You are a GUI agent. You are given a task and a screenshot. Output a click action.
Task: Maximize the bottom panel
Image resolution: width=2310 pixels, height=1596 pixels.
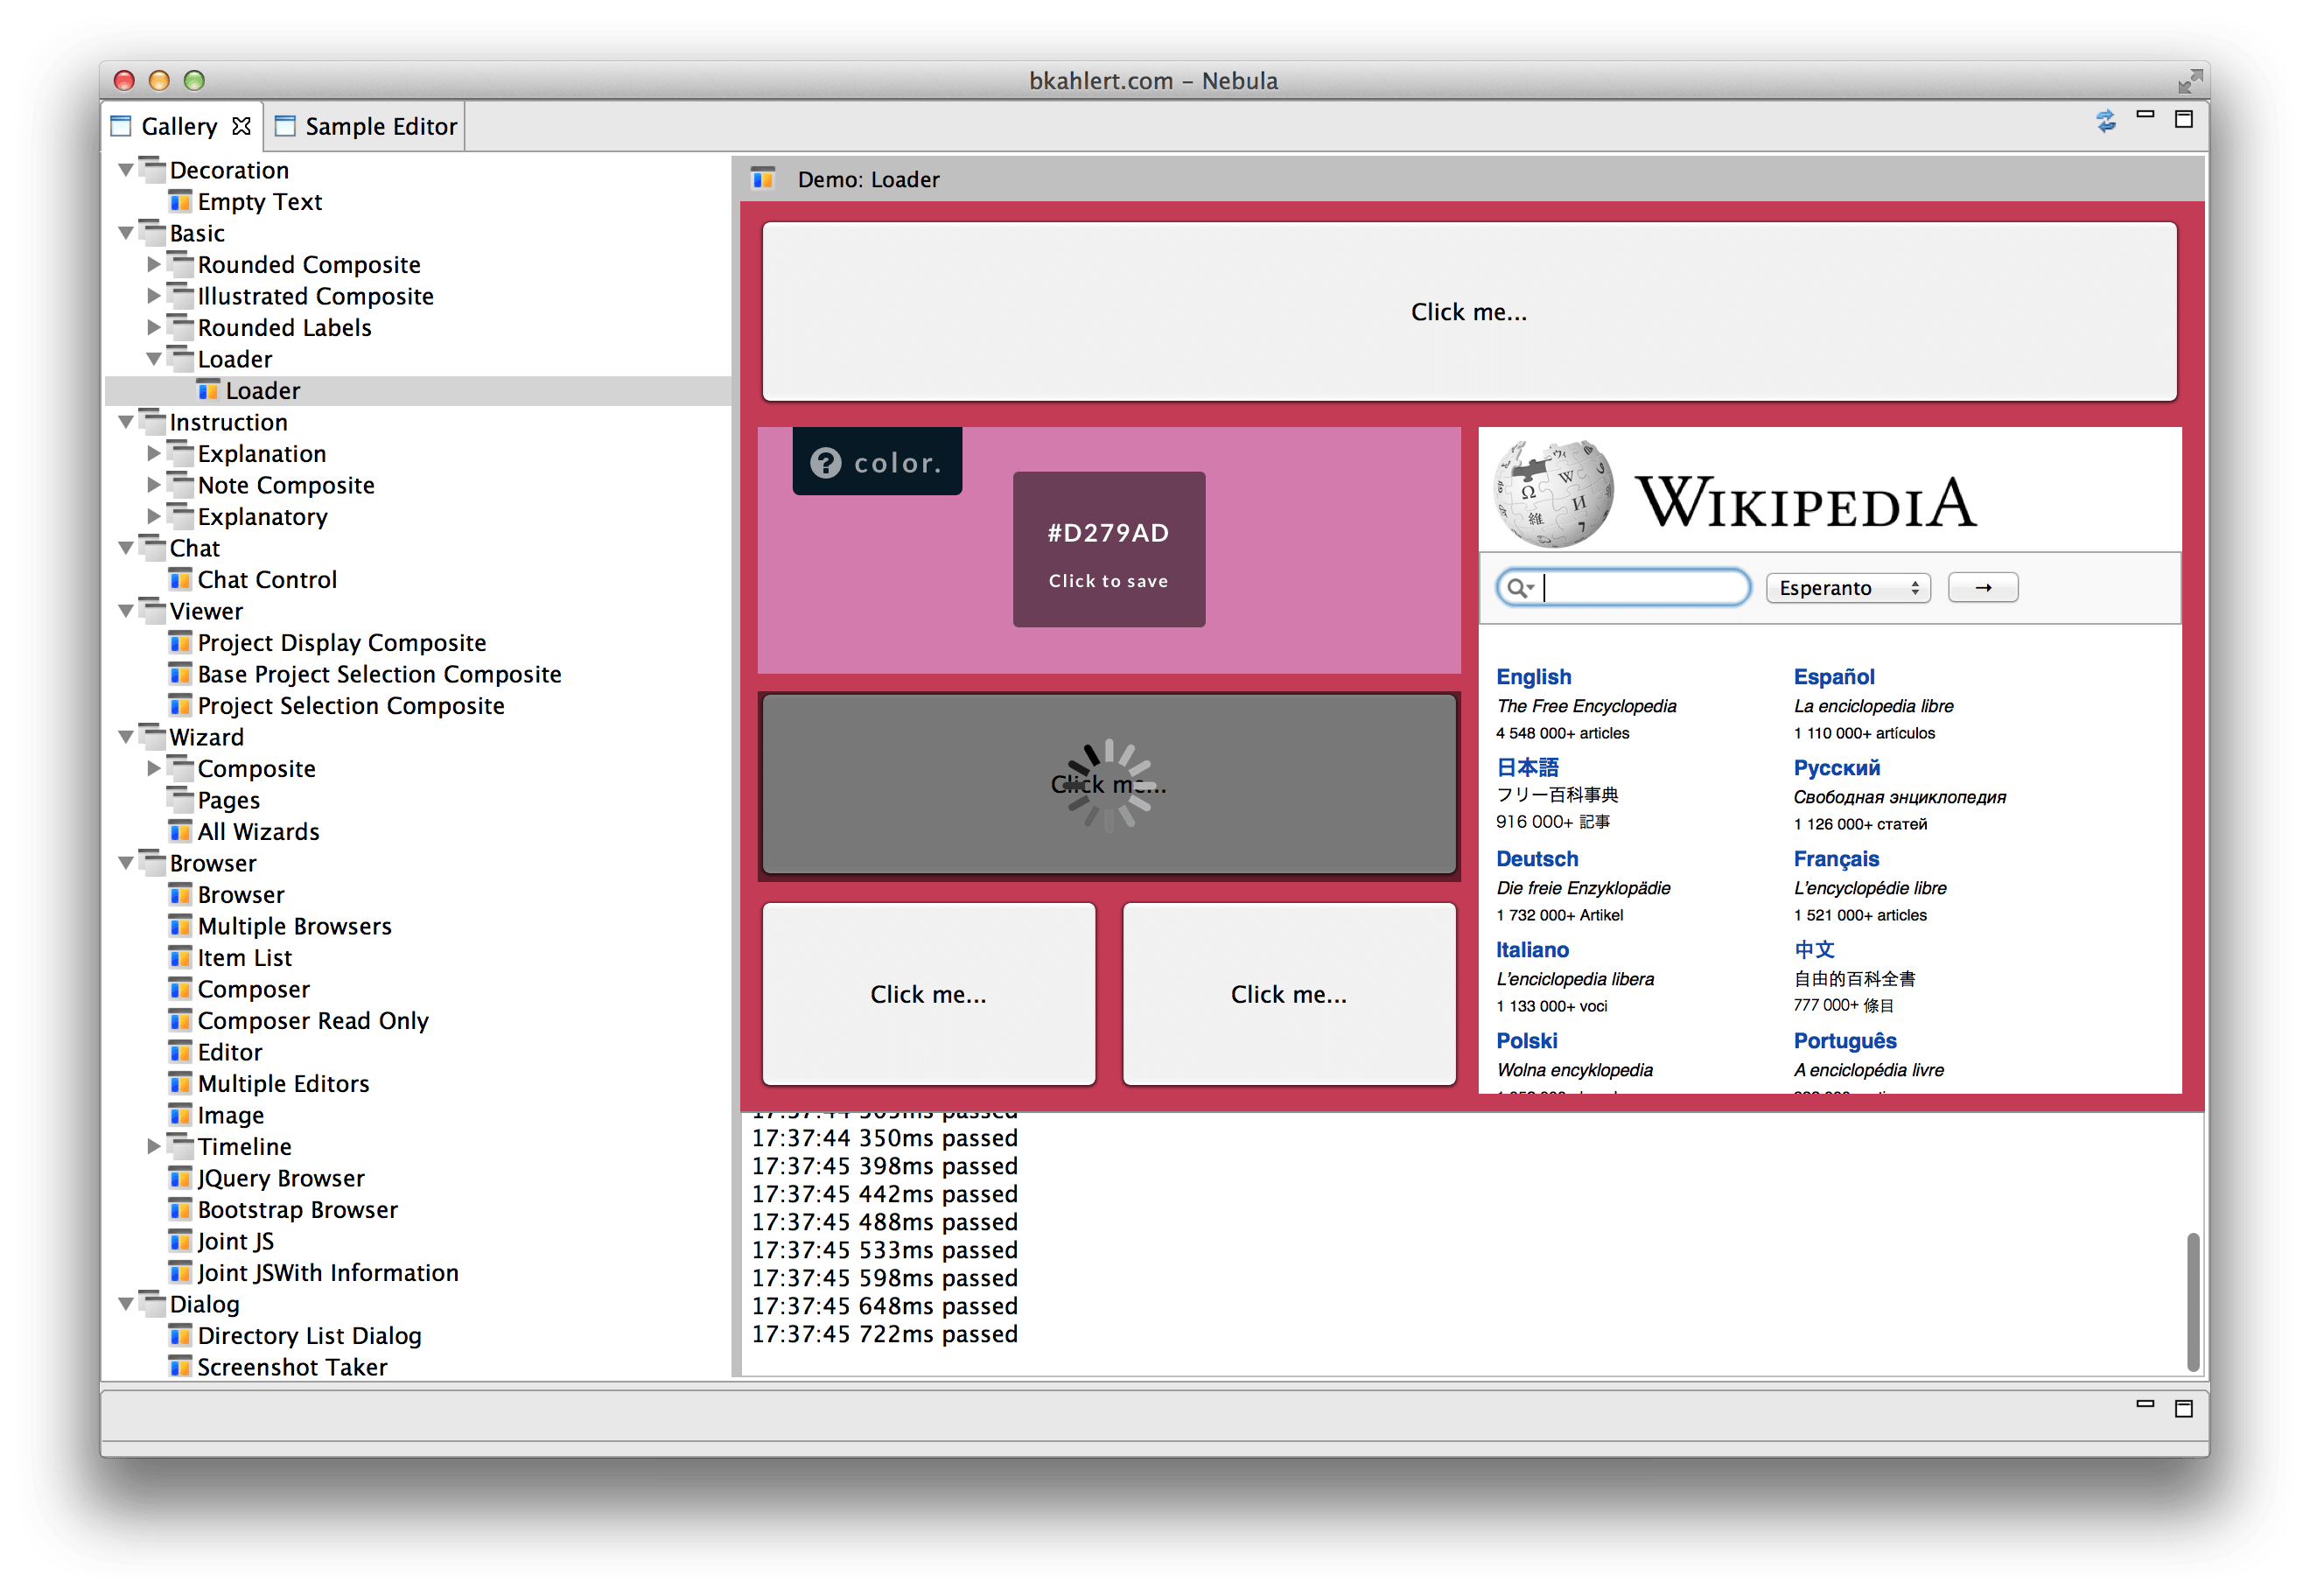[2183, 1408]
